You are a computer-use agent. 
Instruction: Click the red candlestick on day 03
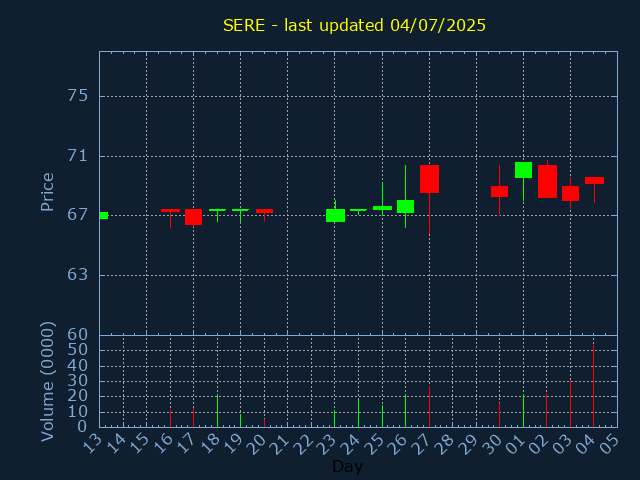[x=570, y=193]
